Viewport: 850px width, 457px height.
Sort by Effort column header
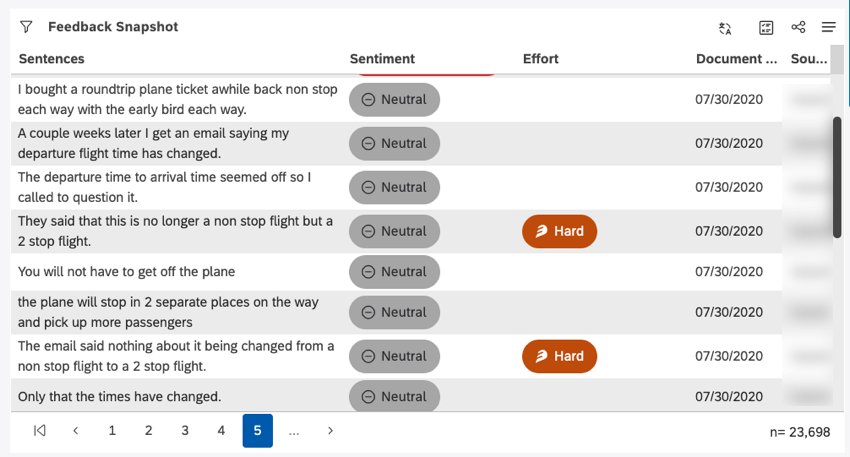[541, 59]
